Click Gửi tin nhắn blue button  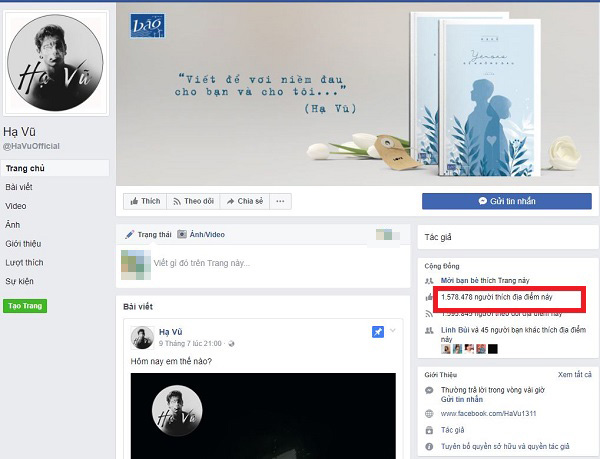[507, 201]
